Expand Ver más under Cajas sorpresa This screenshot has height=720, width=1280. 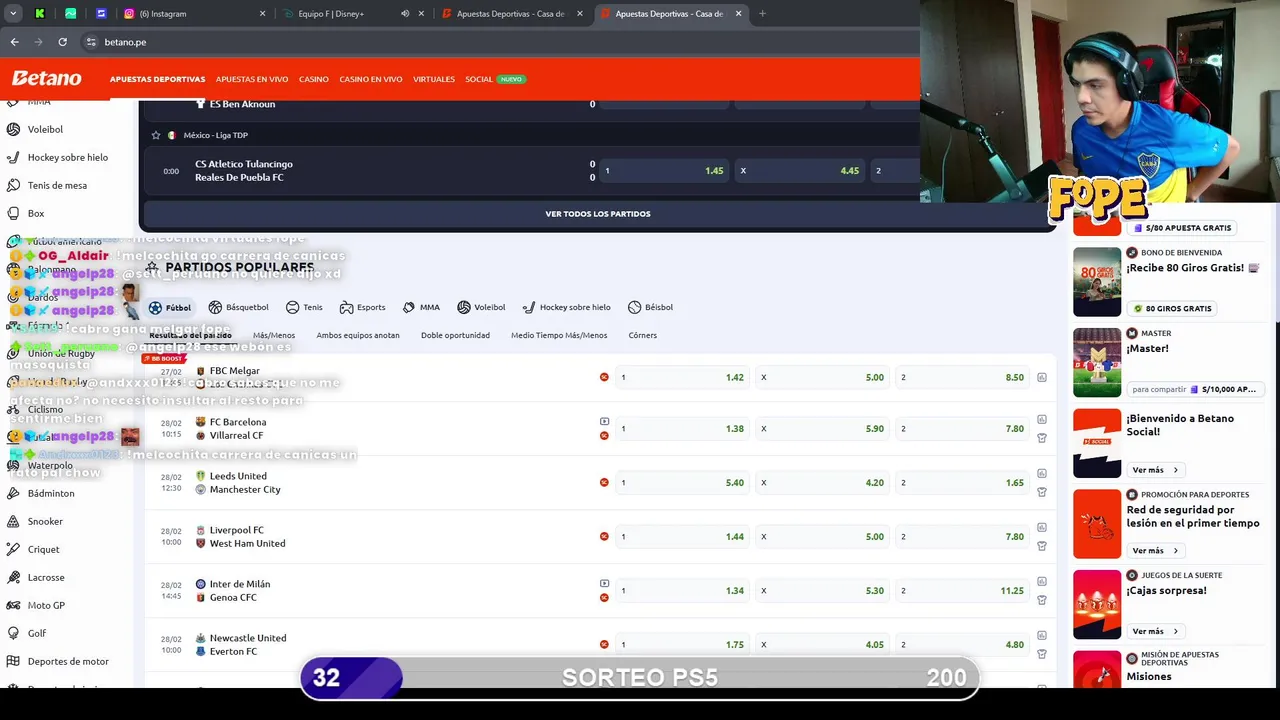(1155, 631)
